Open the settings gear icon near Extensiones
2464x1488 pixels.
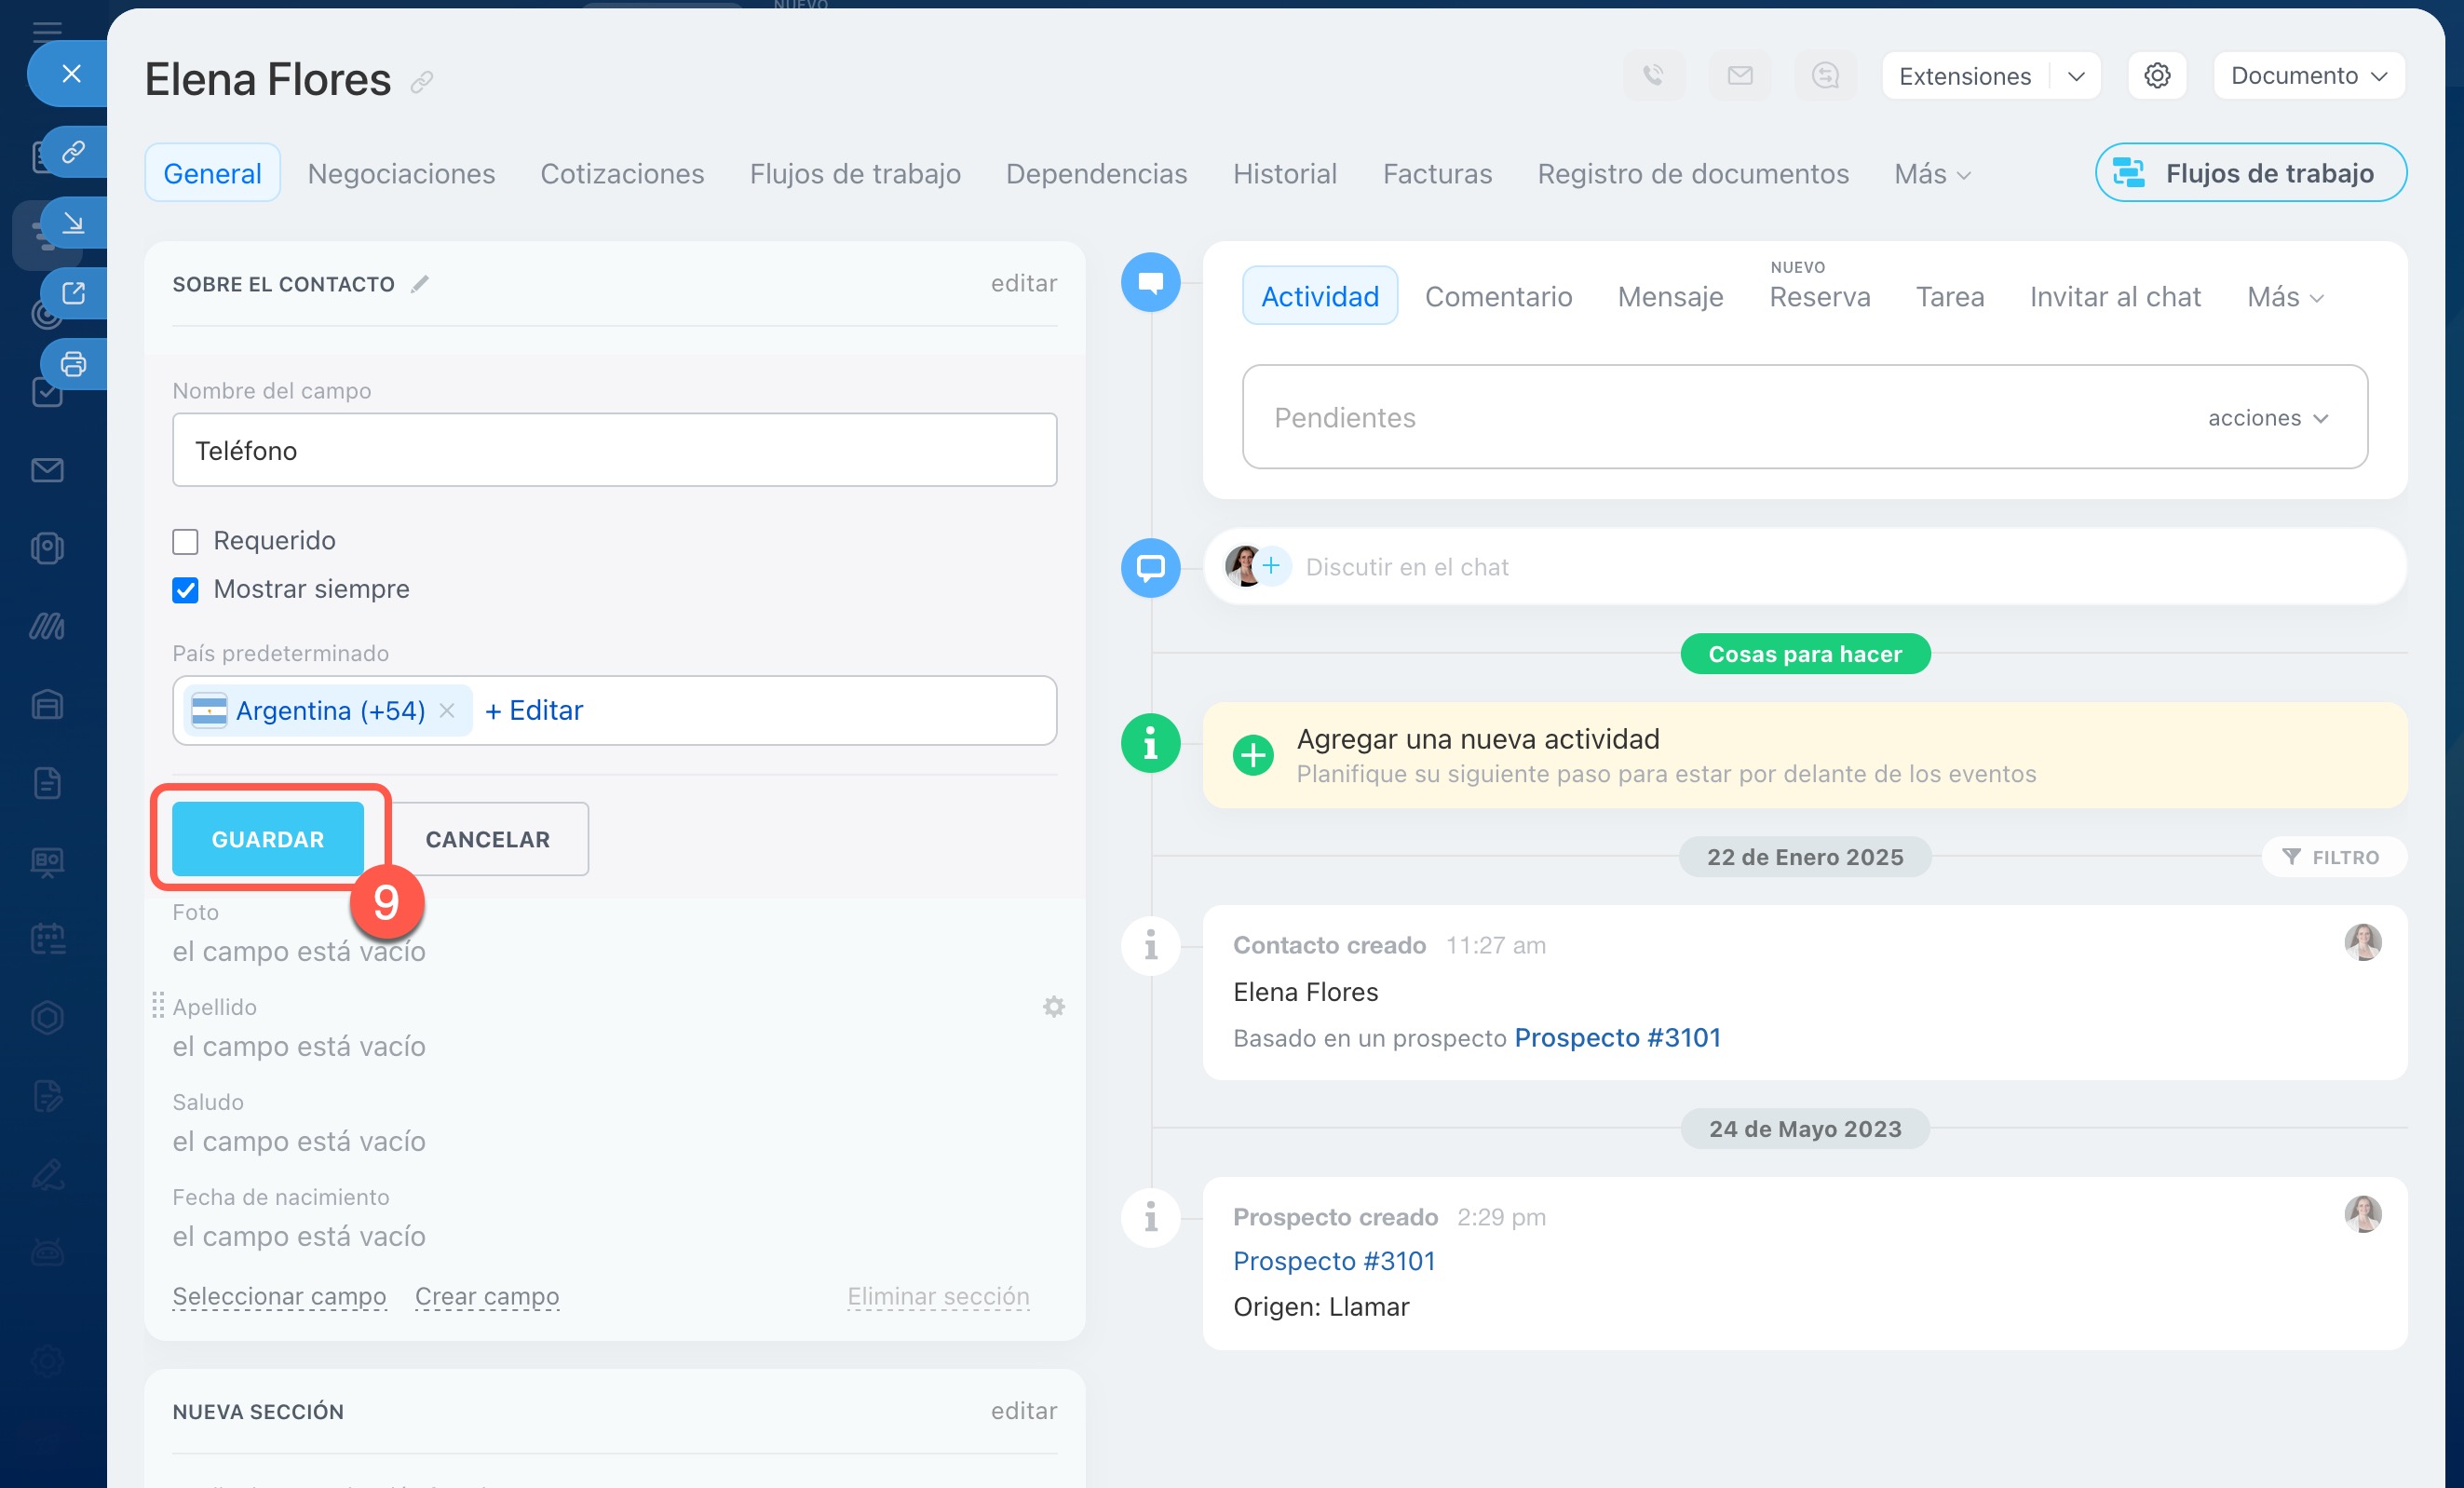click(x=2156, y=75)
